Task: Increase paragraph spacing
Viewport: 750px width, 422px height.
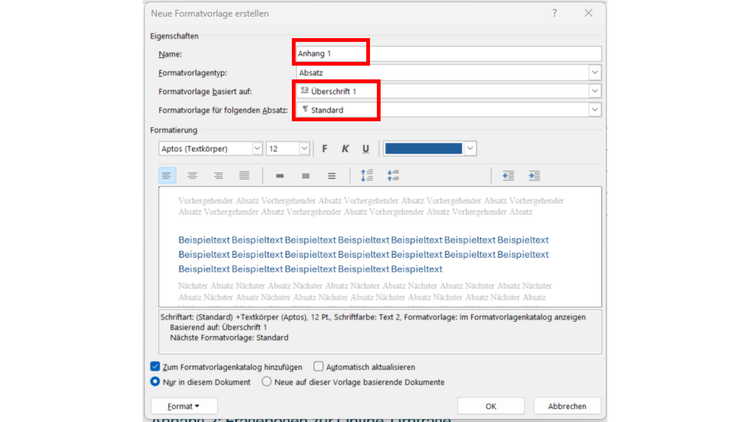Action: 367,176
